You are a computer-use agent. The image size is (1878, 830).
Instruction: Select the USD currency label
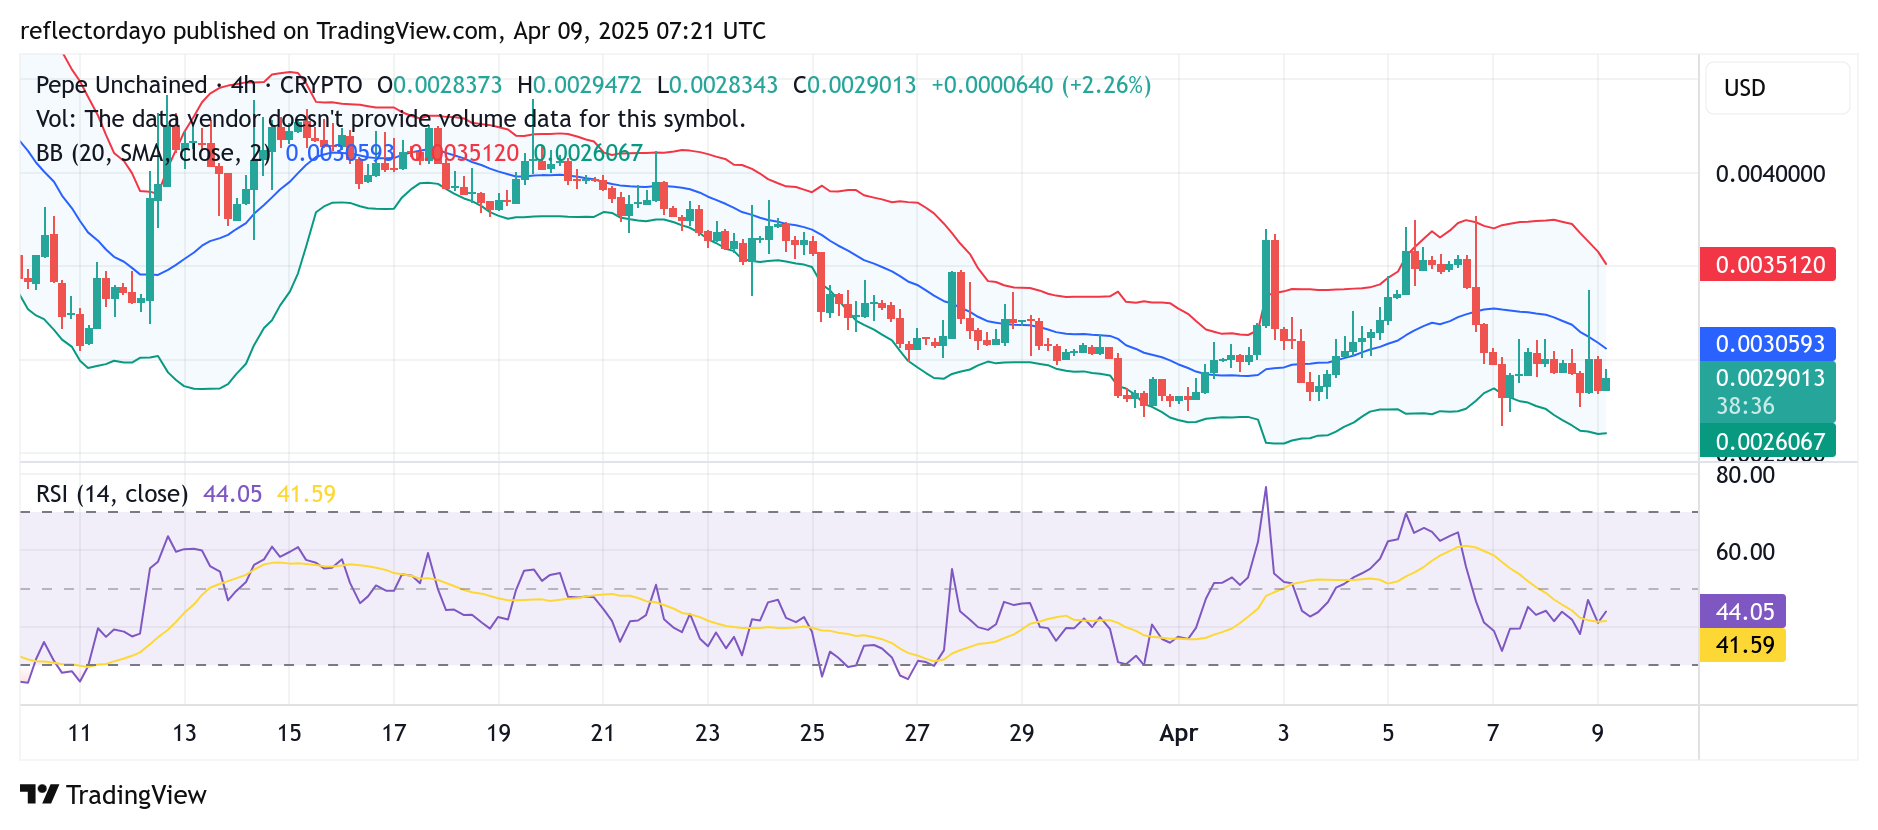(1745, 88)
